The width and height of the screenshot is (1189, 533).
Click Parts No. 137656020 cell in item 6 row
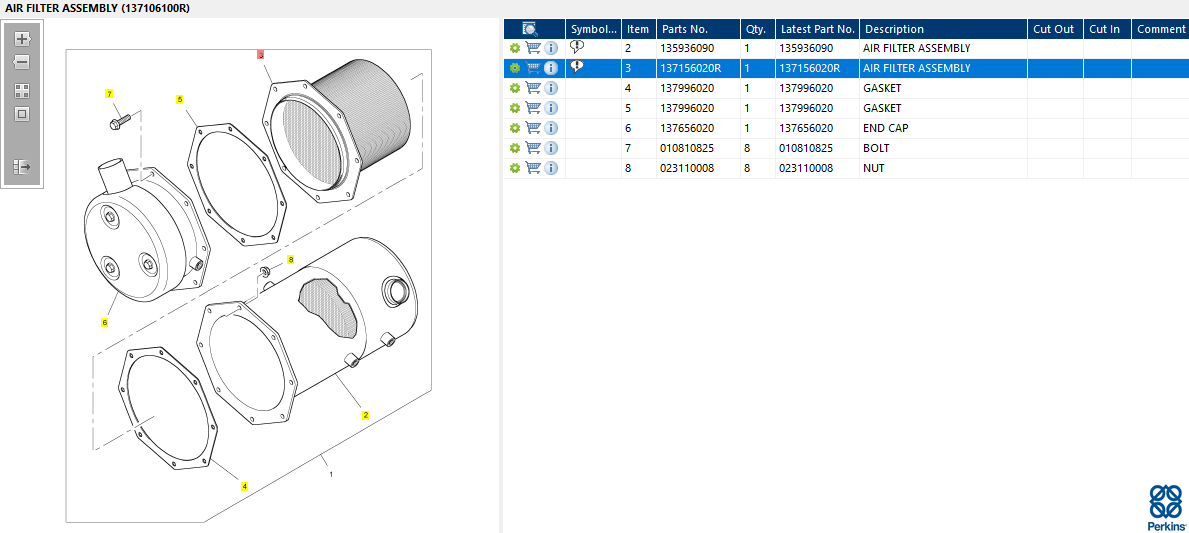pos(698,128)
